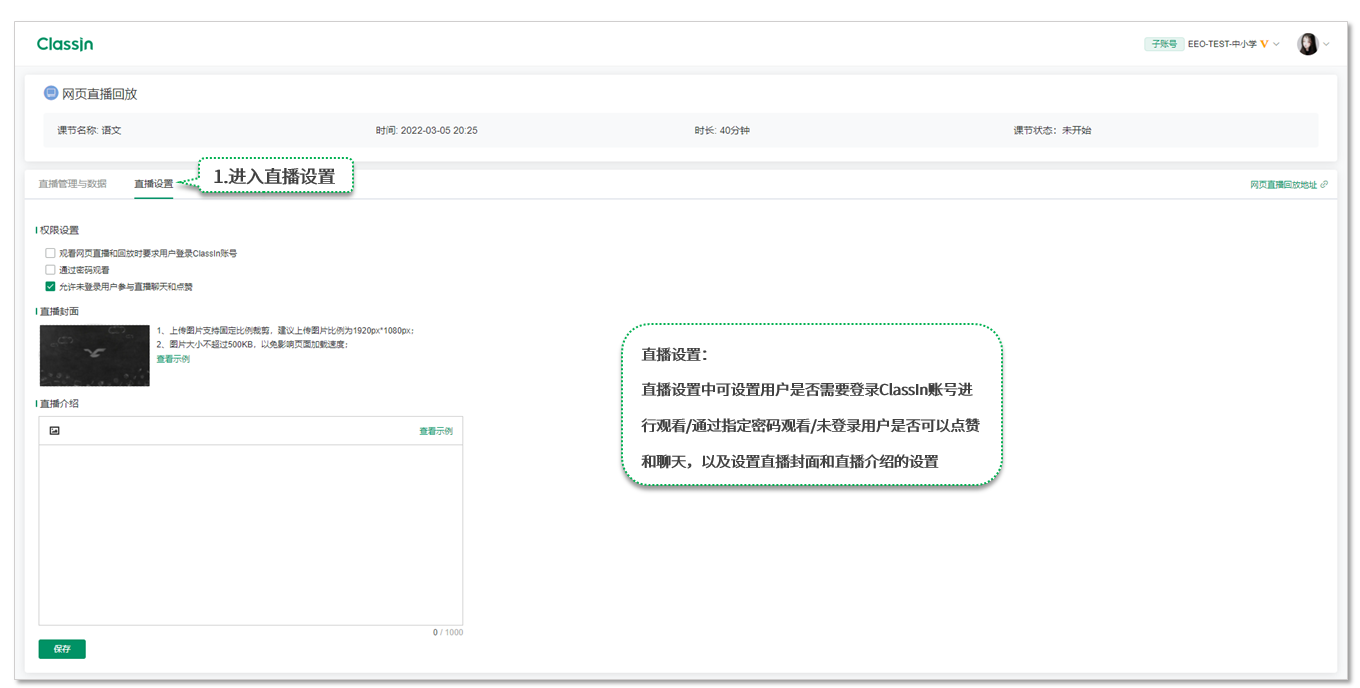This screenshot has height=688, width=1360.
Task: Click the 保存 button
Action: pos(62,649)
